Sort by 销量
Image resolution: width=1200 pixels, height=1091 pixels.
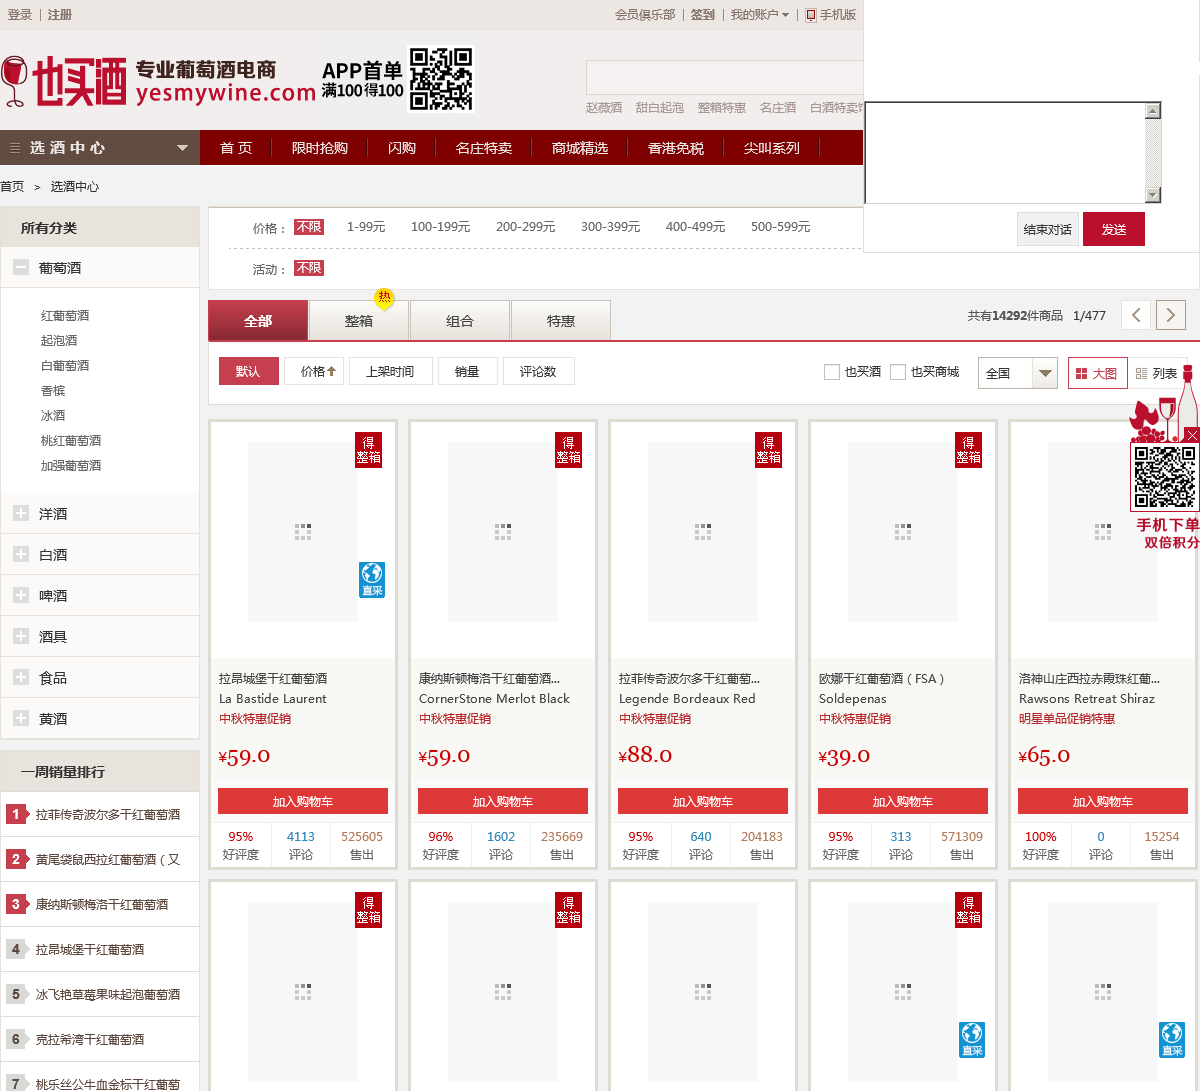tap(467, 371)
